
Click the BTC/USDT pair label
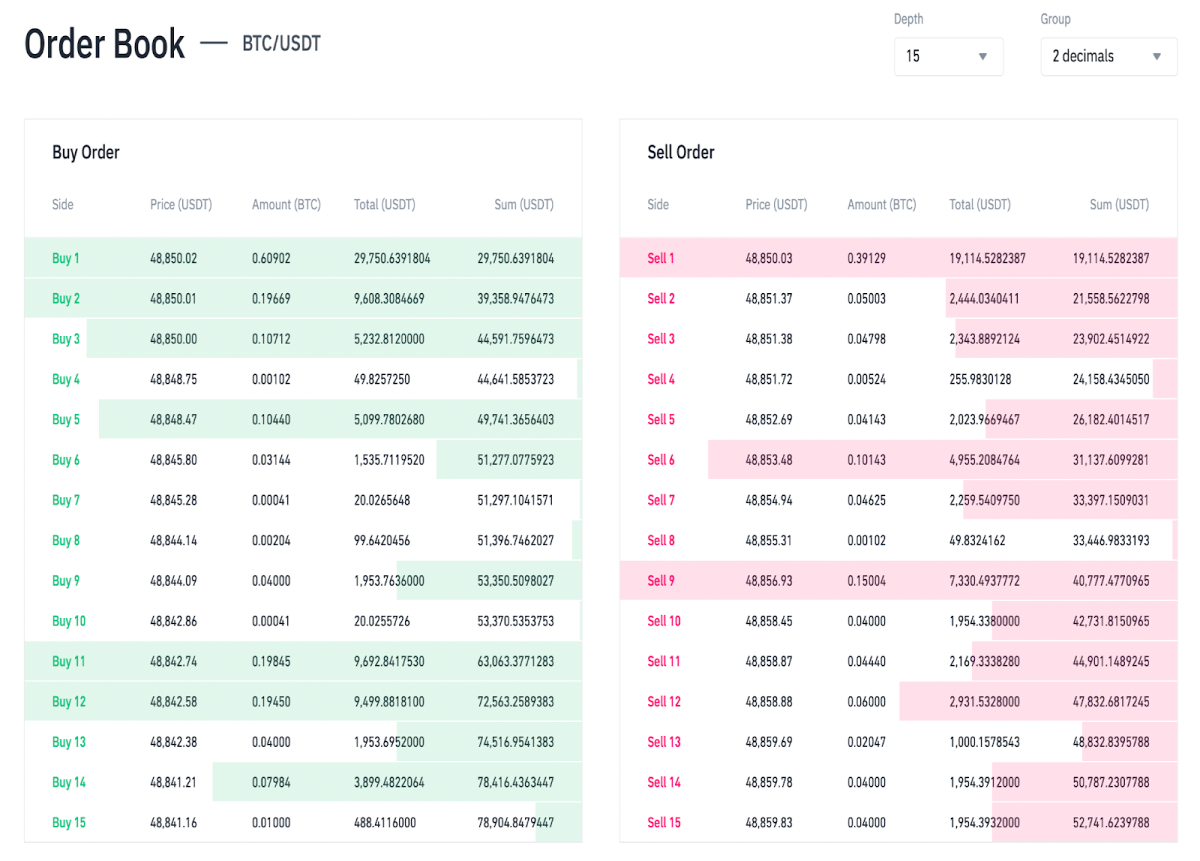[281, 44]
